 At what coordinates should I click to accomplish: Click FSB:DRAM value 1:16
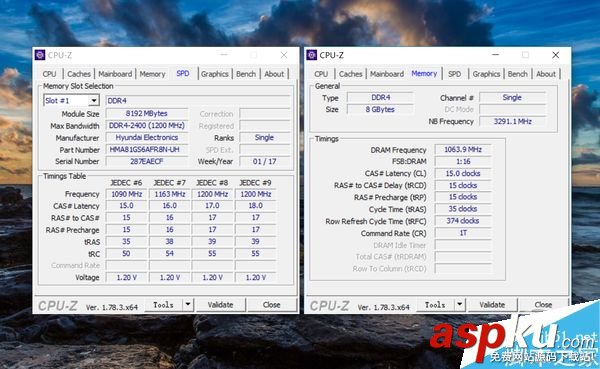click(x=463, y=162)
